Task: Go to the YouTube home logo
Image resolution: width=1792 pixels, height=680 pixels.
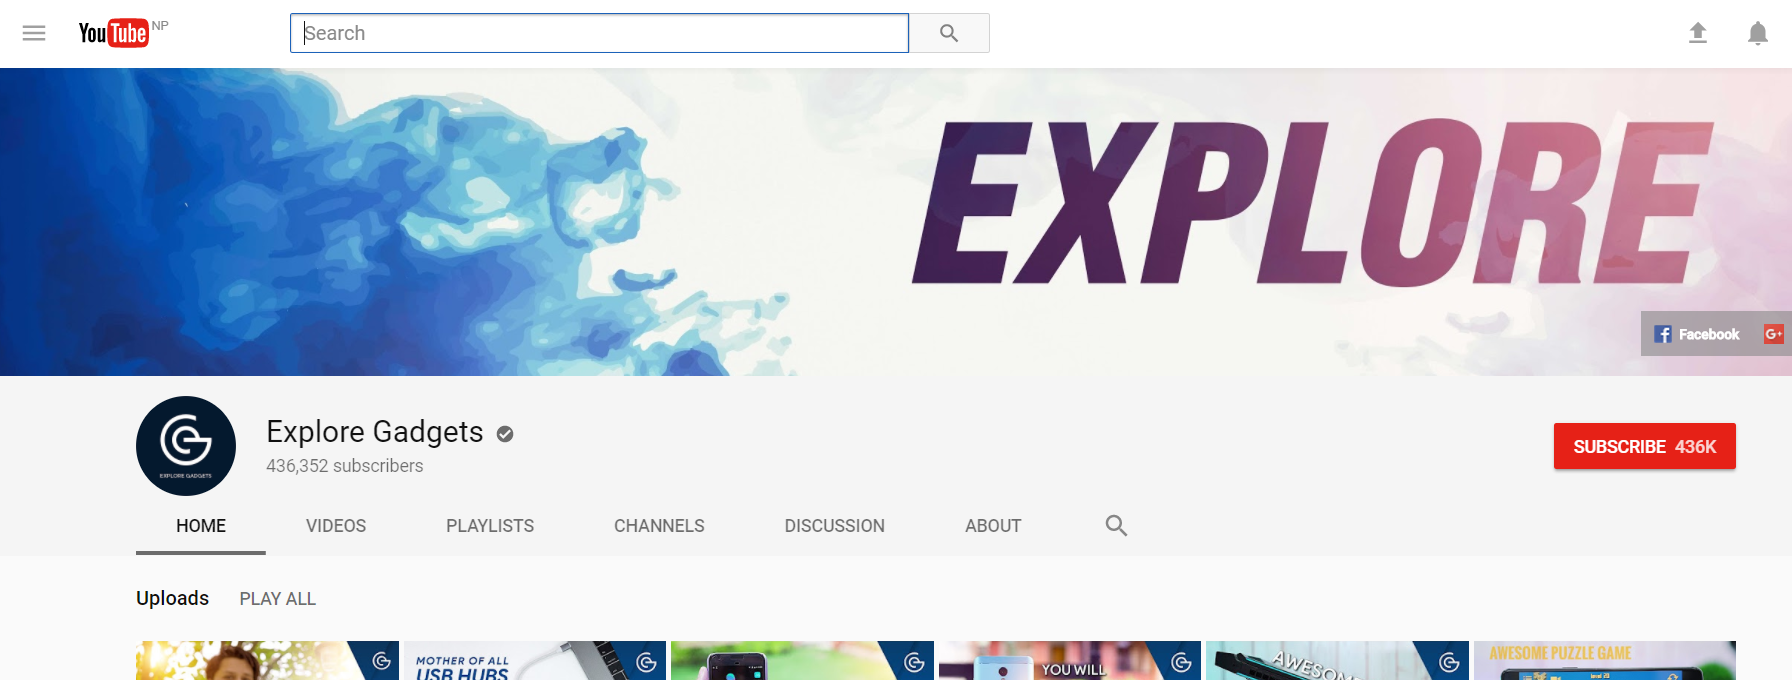Action: point(113,33)
